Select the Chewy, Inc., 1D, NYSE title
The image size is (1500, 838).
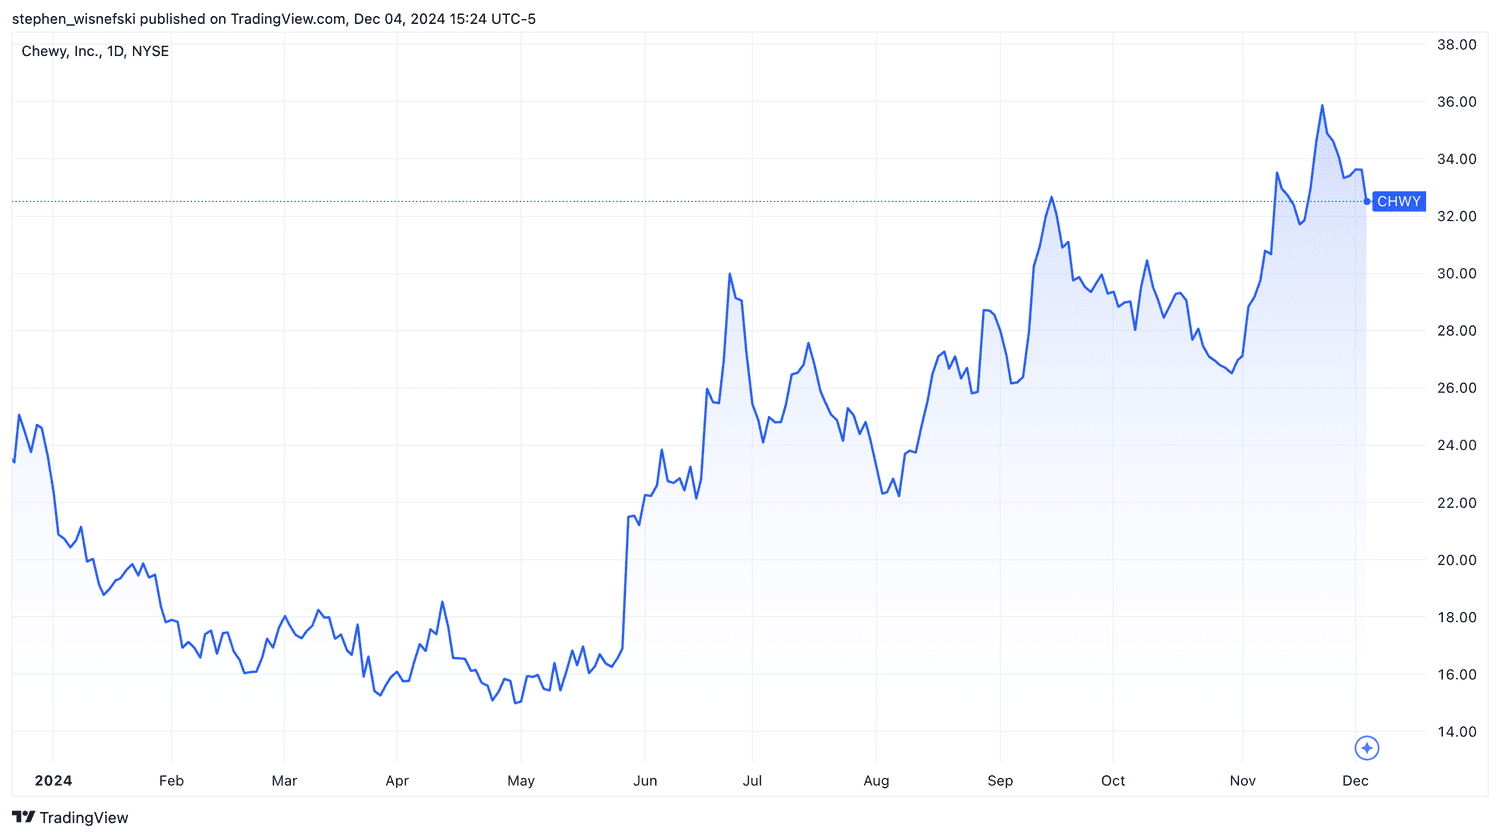tap(95, 51)
